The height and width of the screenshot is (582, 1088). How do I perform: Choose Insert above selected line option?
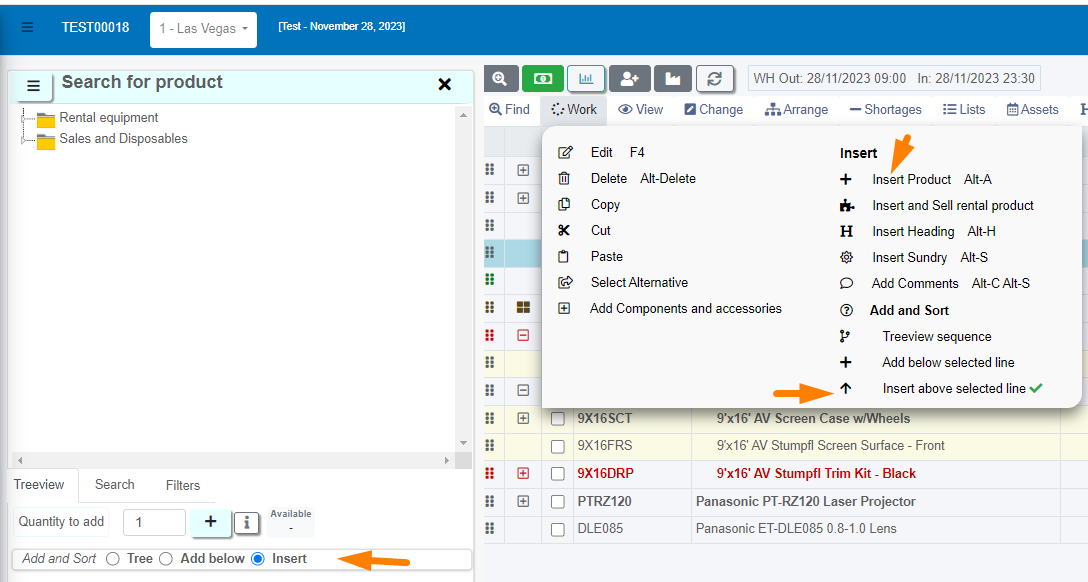point(940,389)
